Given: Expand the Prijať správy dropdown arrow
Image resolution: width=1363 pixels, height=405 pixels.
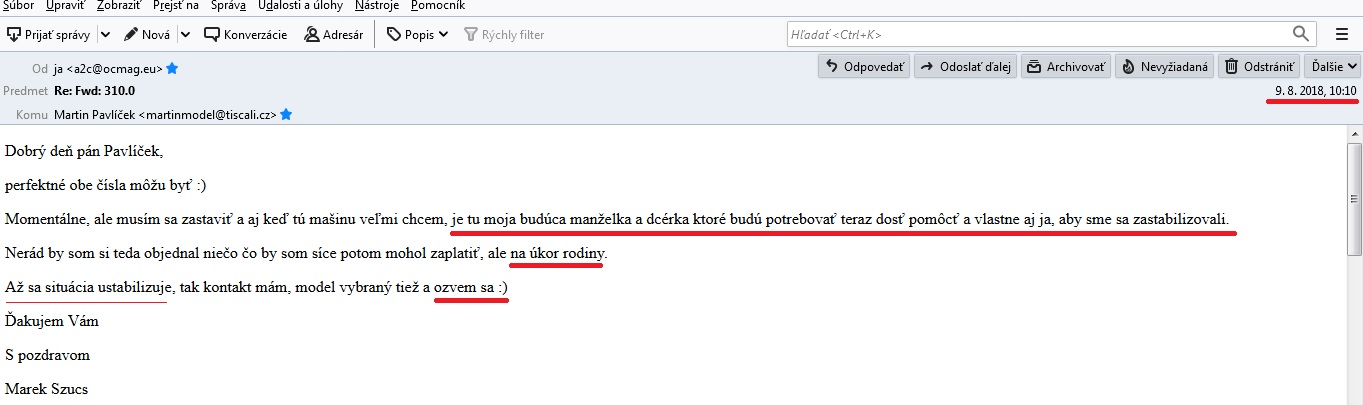Looking at the screenshot, I should [103, 34].
